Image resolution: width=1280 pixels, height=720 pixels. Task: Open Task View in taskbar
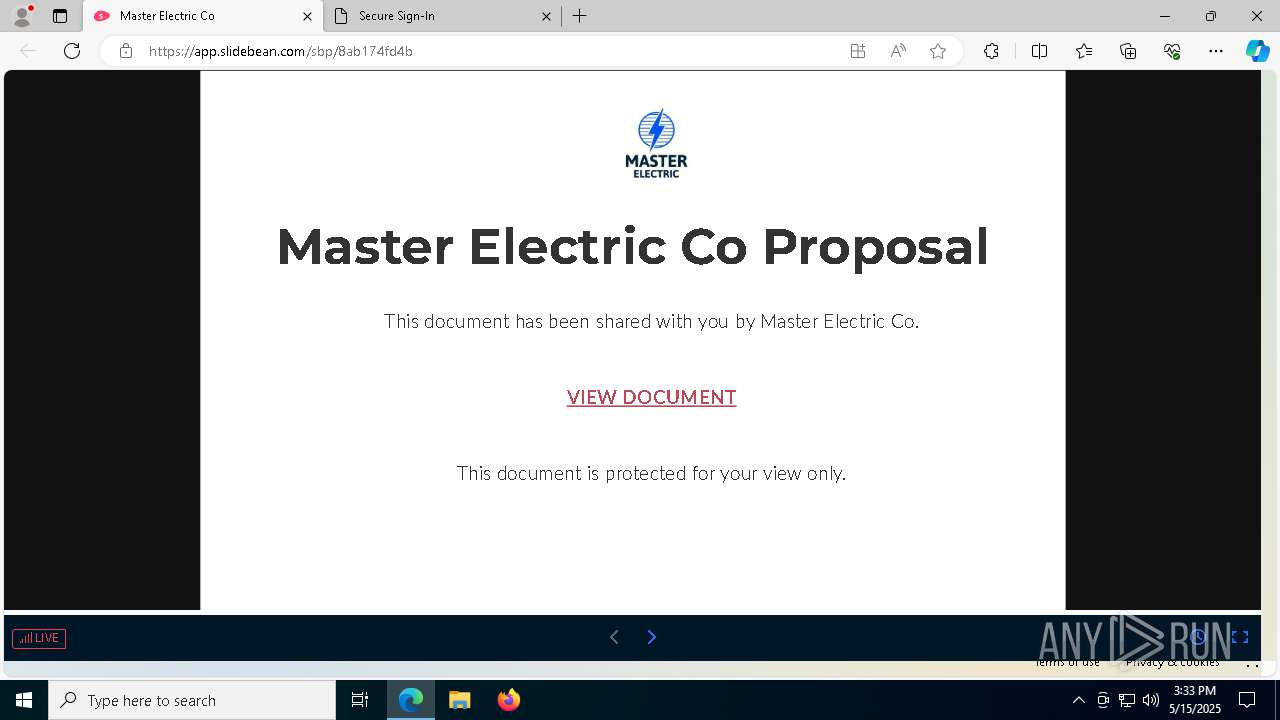click(x=360, y=700)
